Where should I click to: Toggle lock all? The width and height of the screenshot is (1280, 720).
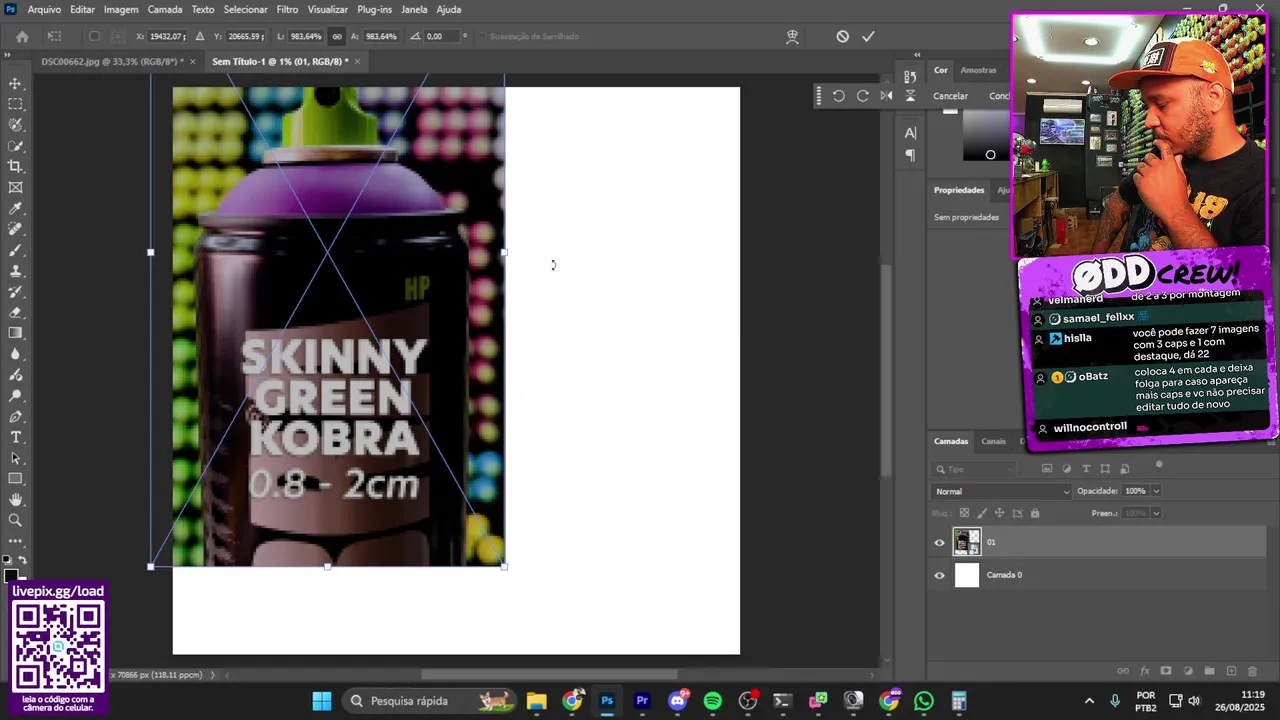click(x=1035, y=513)
